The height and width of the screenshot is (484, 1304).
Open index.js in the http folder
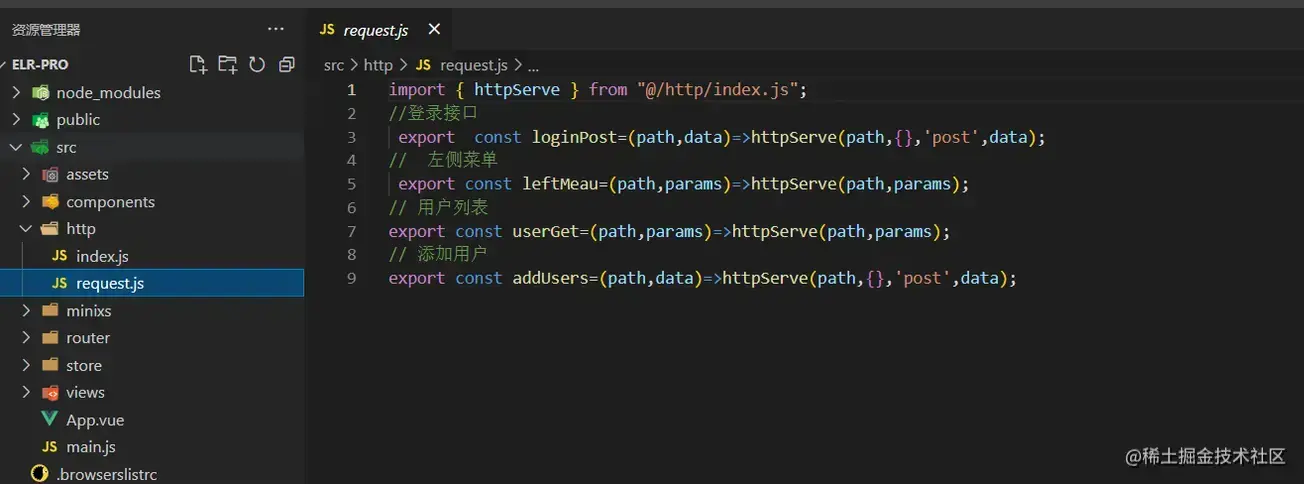(102, 256)
